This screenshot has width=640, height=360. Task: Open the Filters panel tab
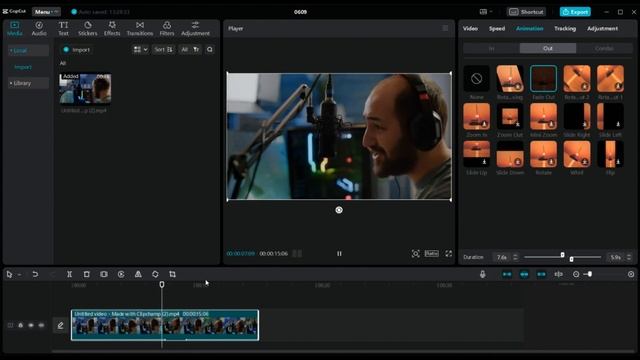click(x=167, y=29)
